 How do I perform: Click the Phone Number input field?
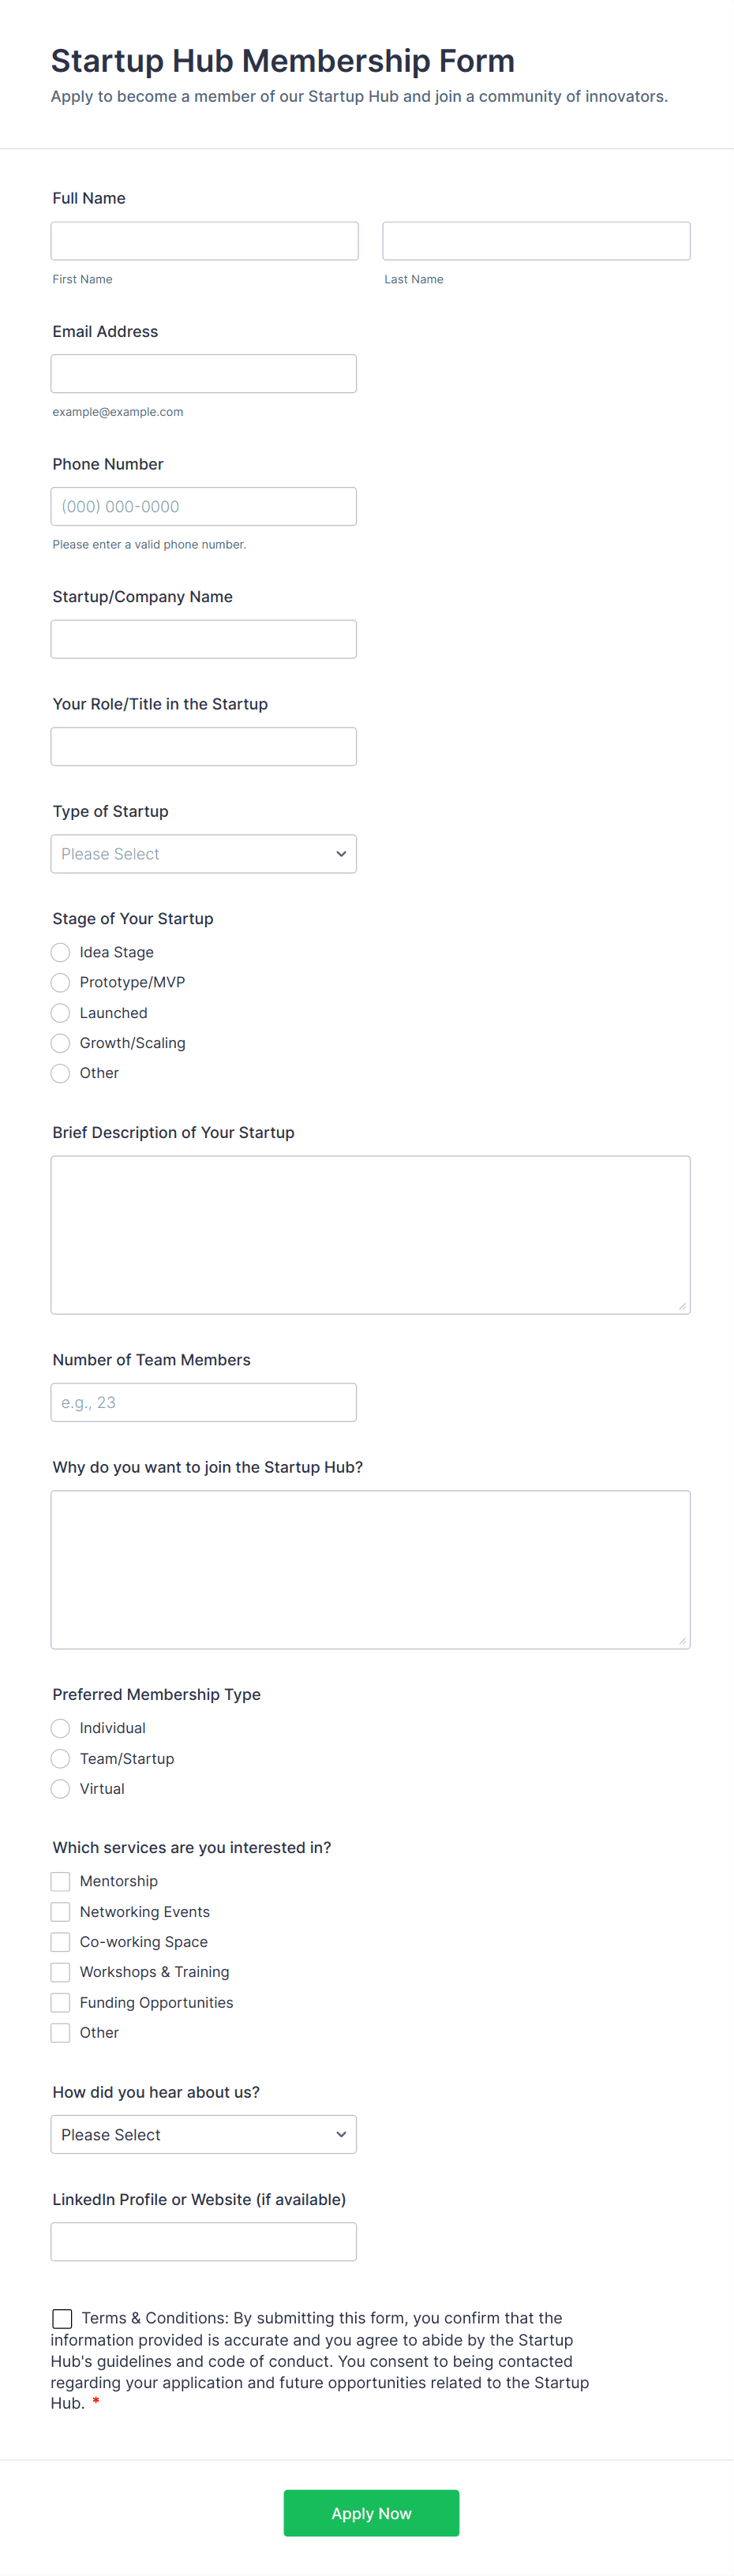203,507
